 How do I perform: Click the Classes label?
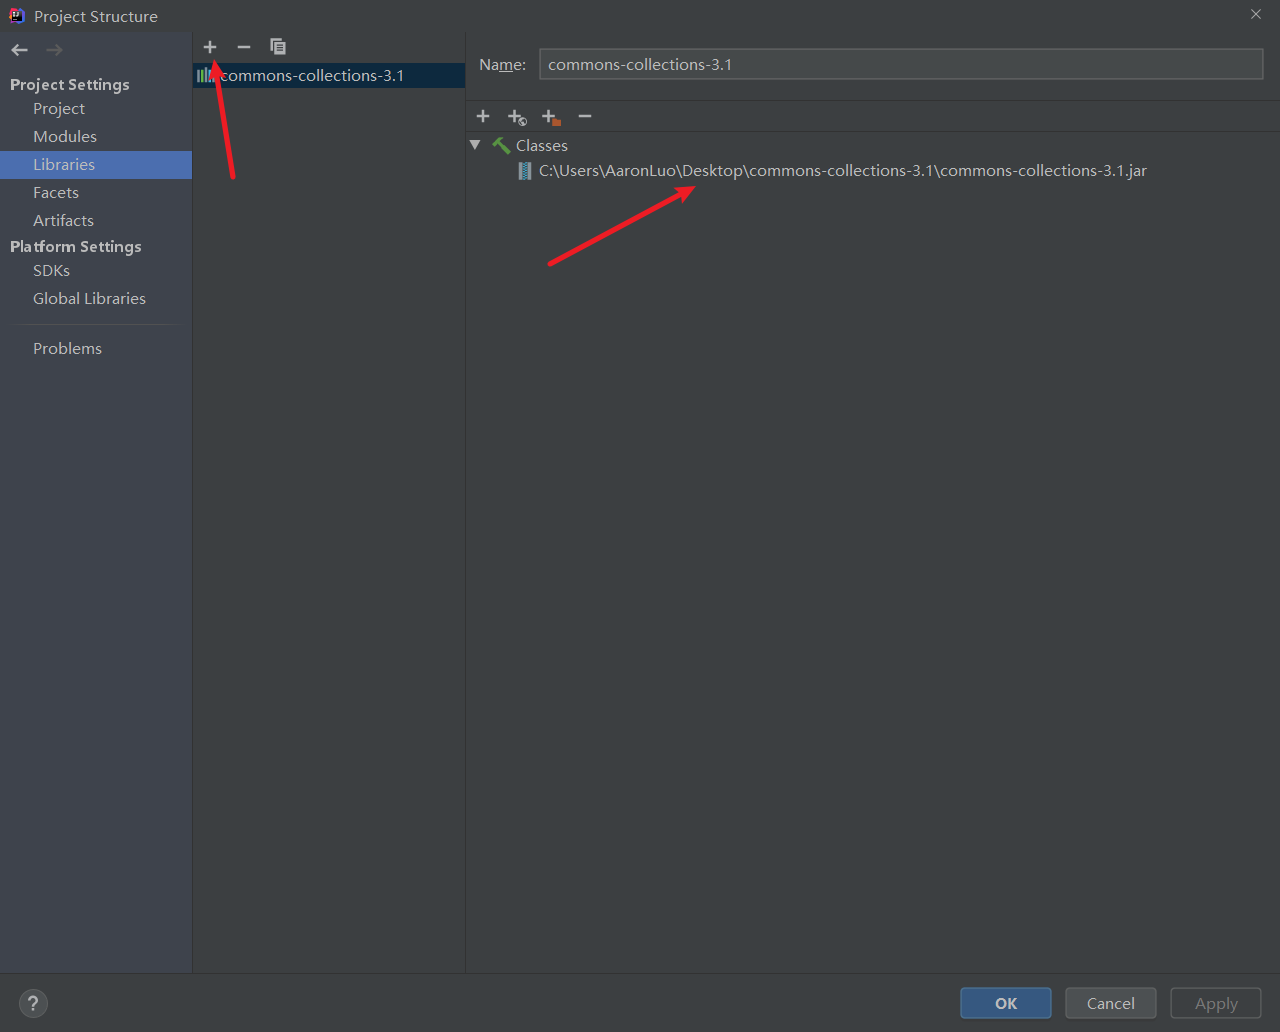pyautogui.click(x=542, y=146)
